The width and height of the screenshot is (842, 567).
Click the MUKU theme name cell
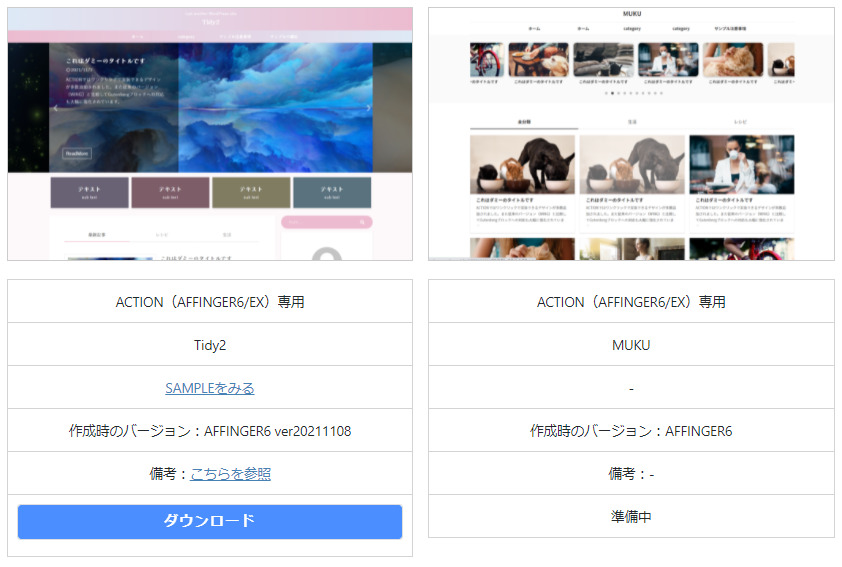coord(631,345)
